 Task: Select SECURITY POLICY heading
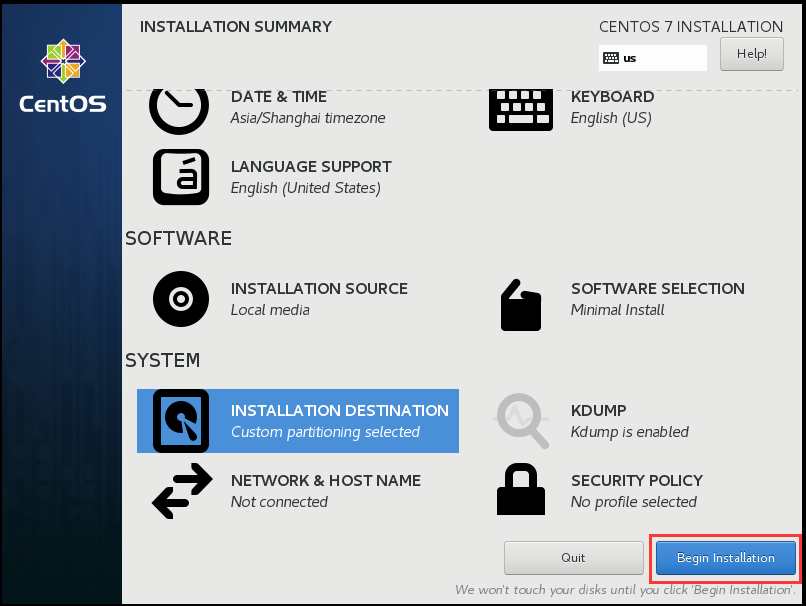click(x=637, y=481)
